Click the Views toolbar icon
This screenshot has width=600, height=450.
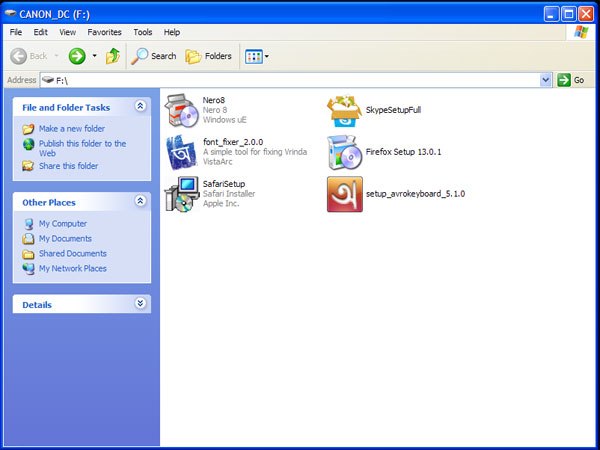(253, 57)
